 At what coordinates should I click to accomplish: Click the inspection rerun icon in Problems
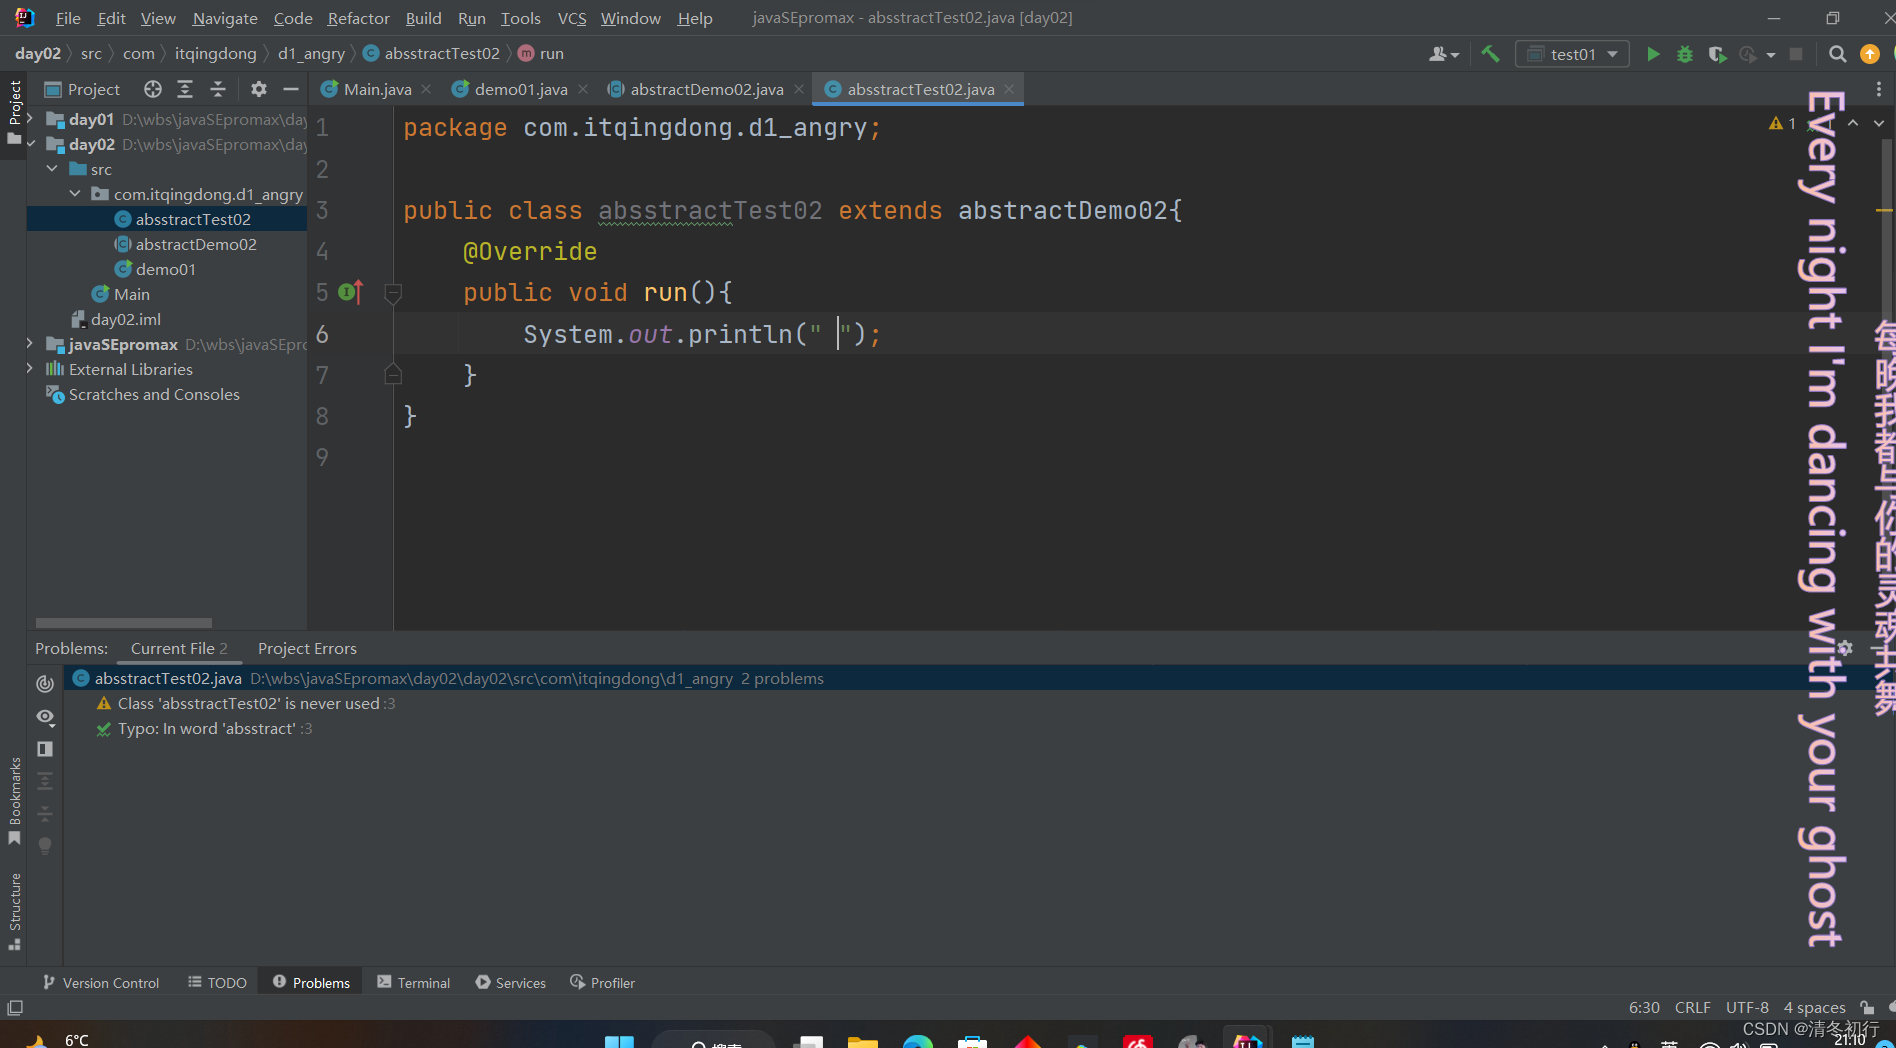(x=45, y=684)
